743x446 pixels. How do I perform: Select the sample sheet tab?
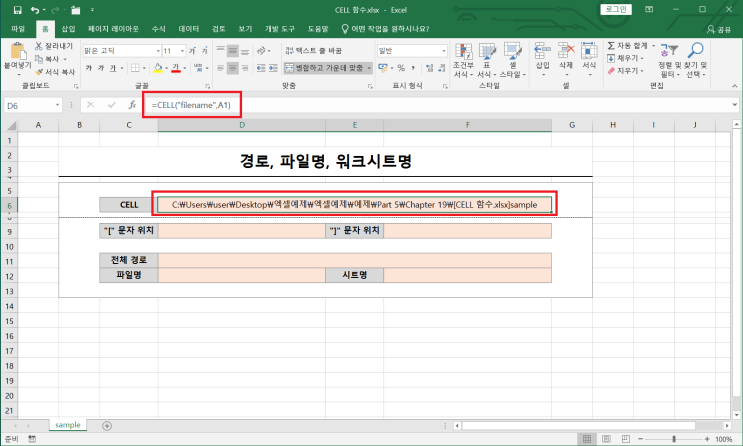coord(68,425)
